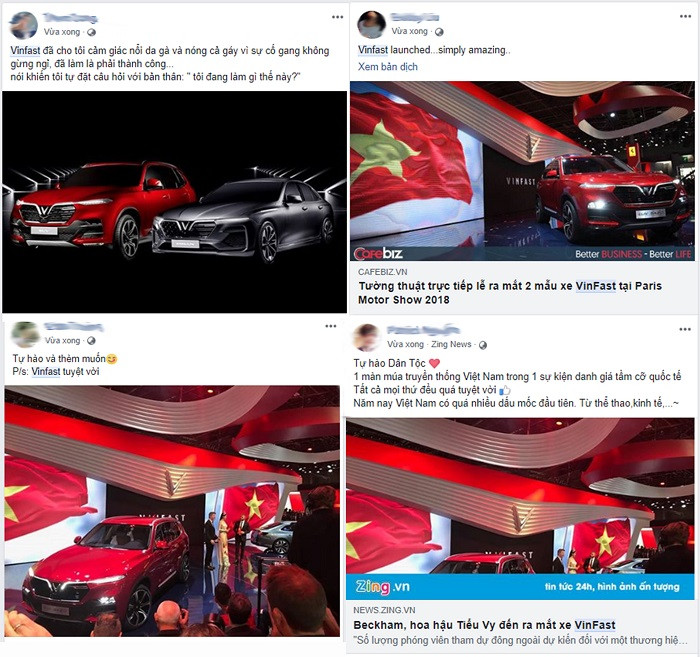Screen dimensions: 700x657
Task: Open three-dot menu on 'Tự hào Dân Tộc' post
Action: (x=685, y=329)
